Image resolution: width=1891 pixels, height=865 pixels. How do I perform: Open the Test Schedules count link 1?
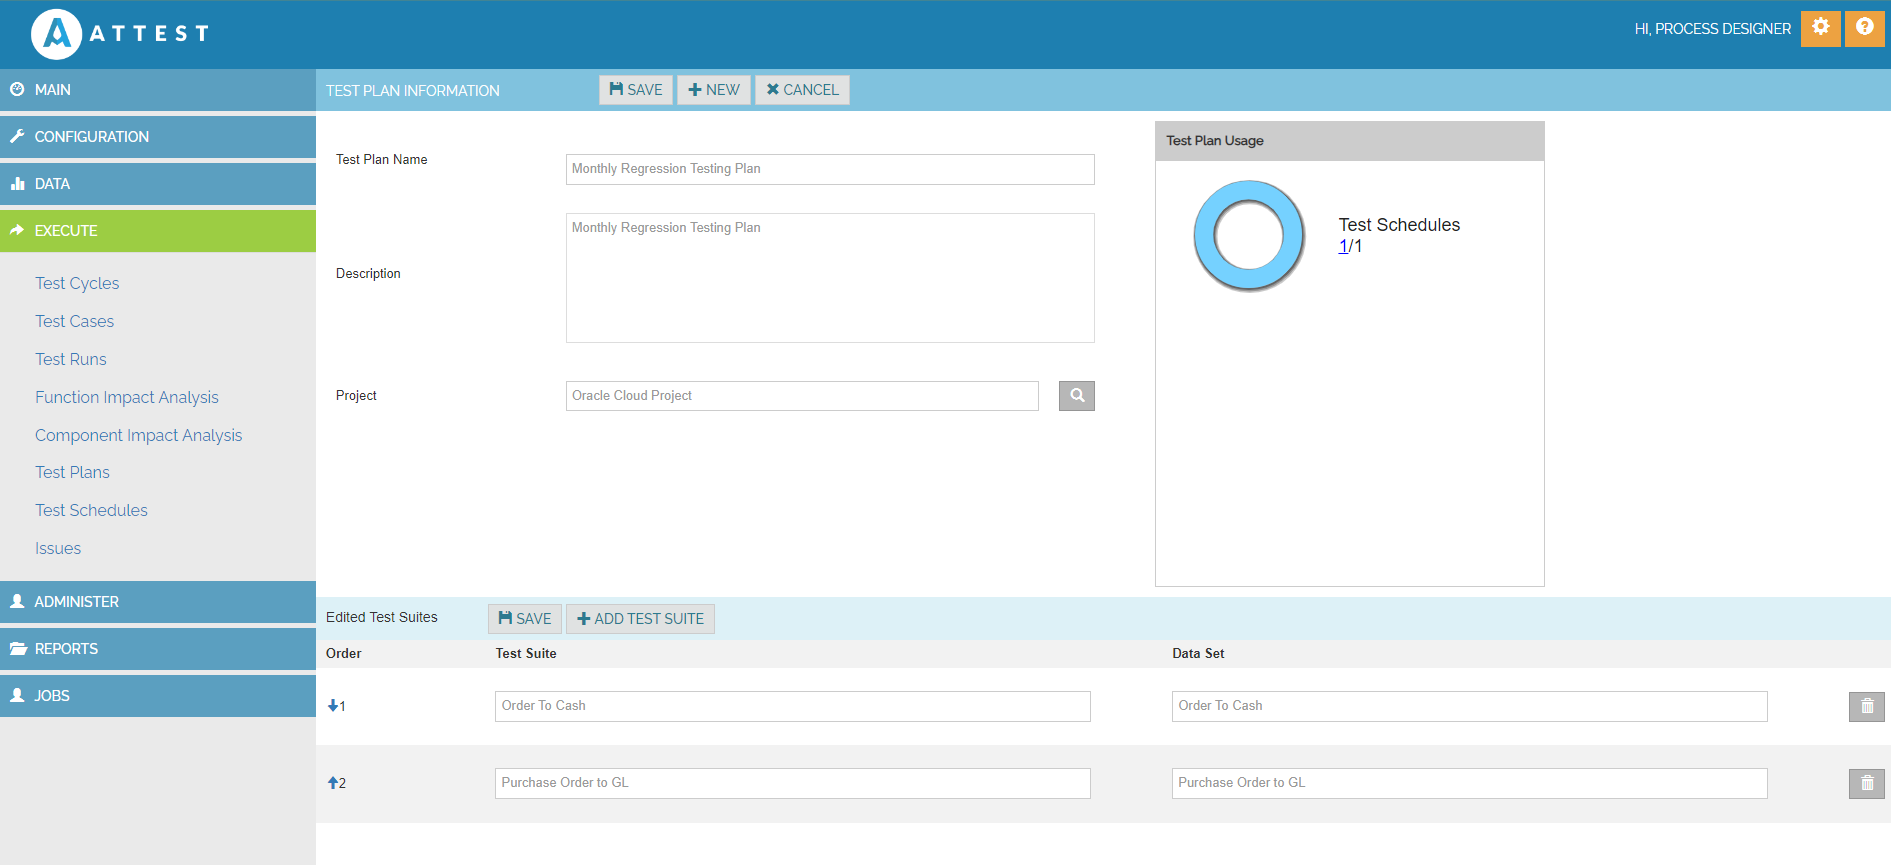pyautogui.click(x=1343, y=247)
